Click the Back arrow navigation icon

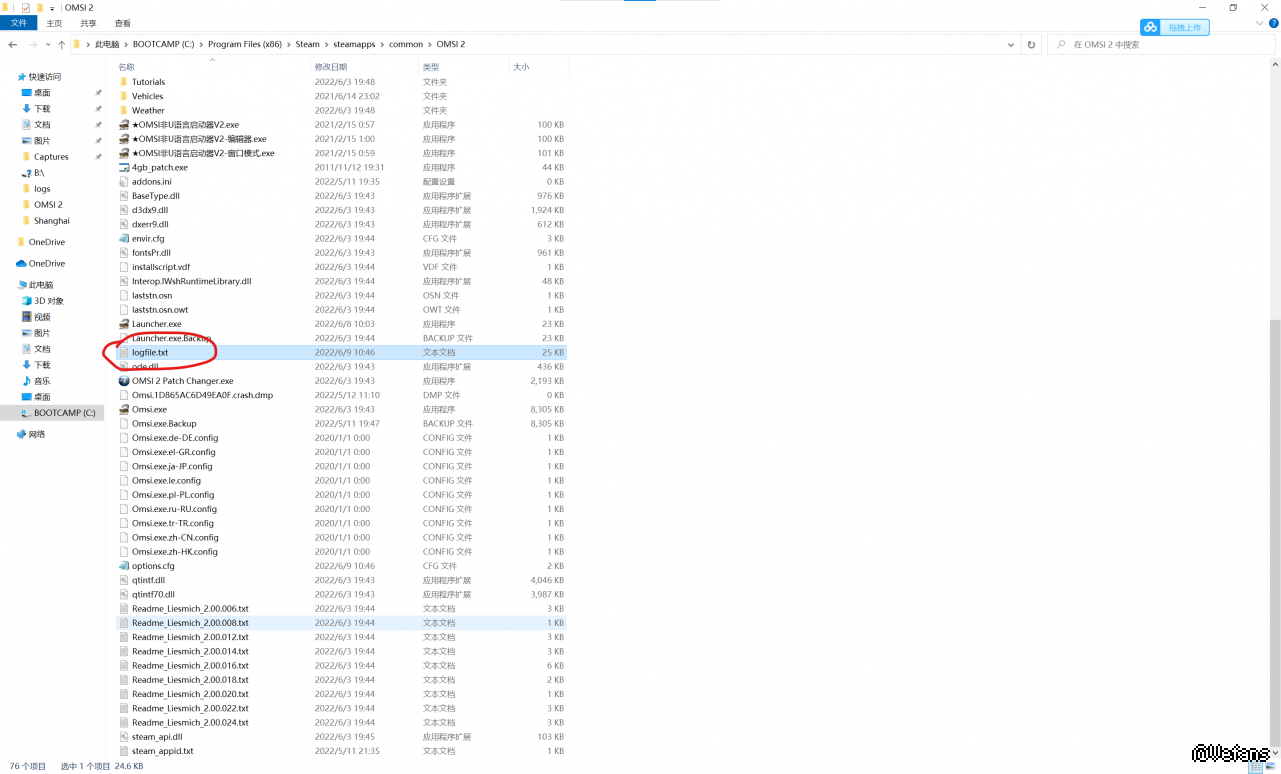(x=12, y=45)
